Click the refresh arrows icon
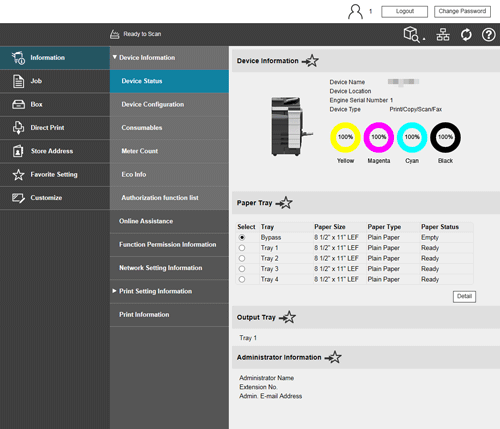The width and height of the screenshot is (500, 429). pos(466,34)
